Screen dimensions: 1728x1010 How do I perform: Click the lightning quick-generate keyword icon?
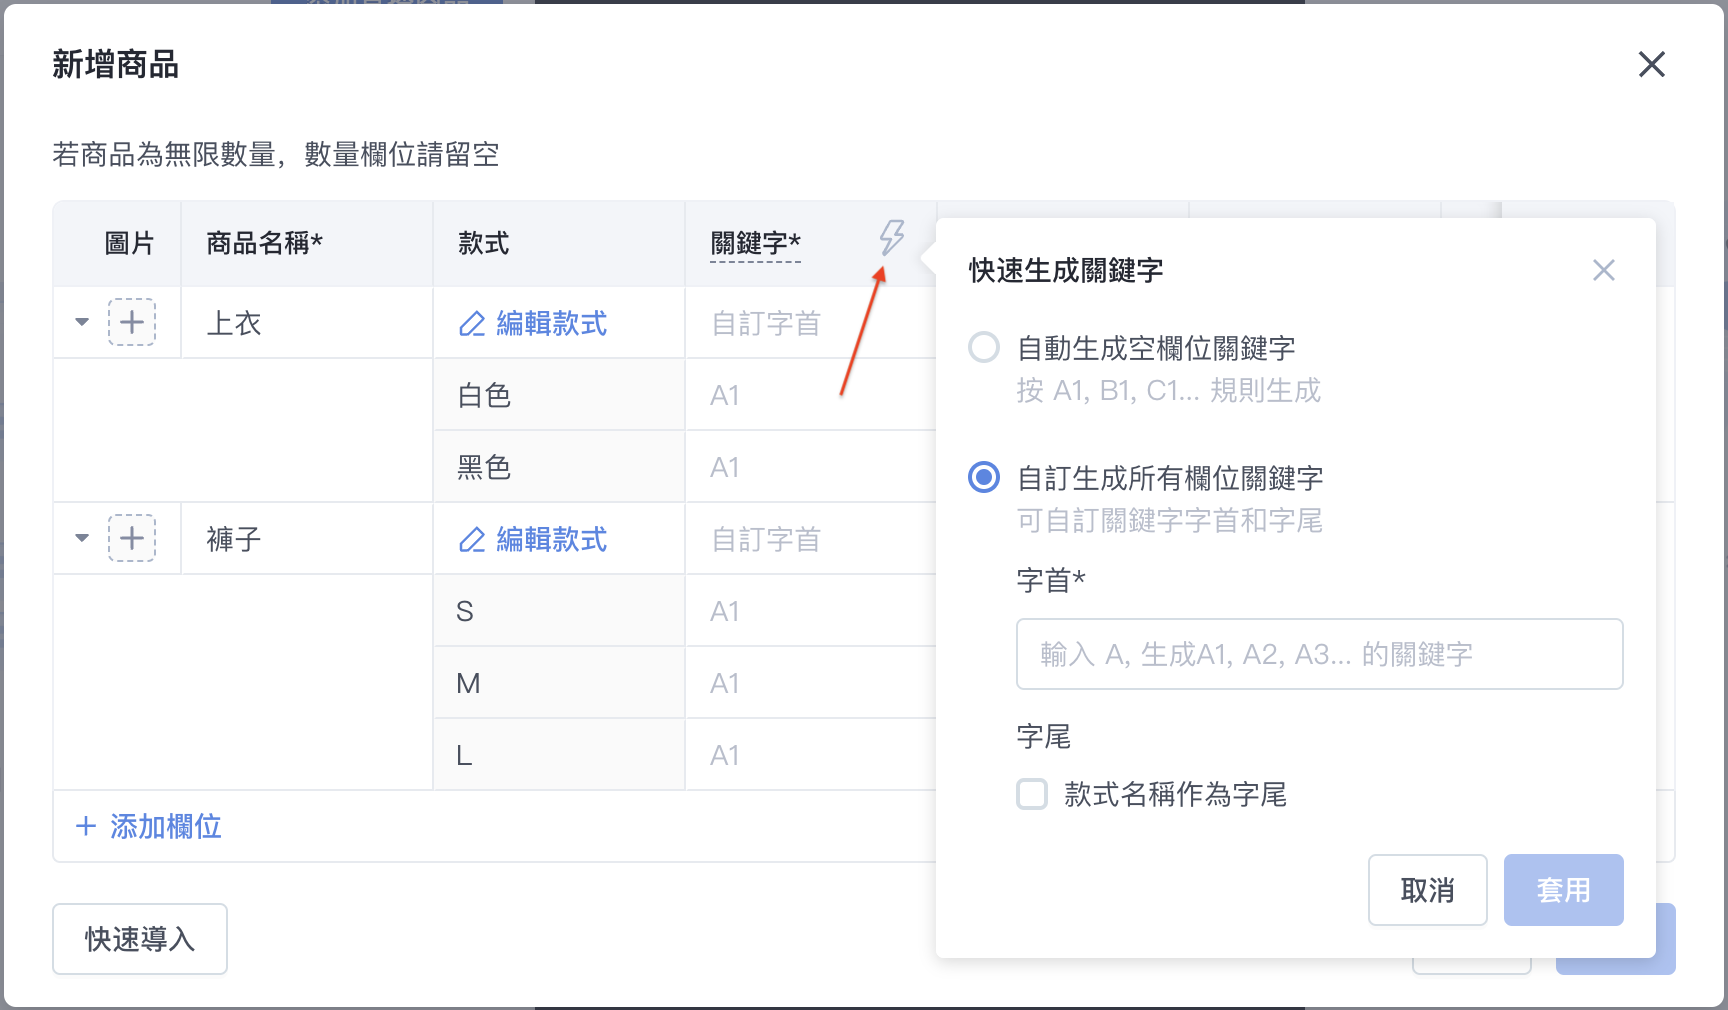click(891, 238)
